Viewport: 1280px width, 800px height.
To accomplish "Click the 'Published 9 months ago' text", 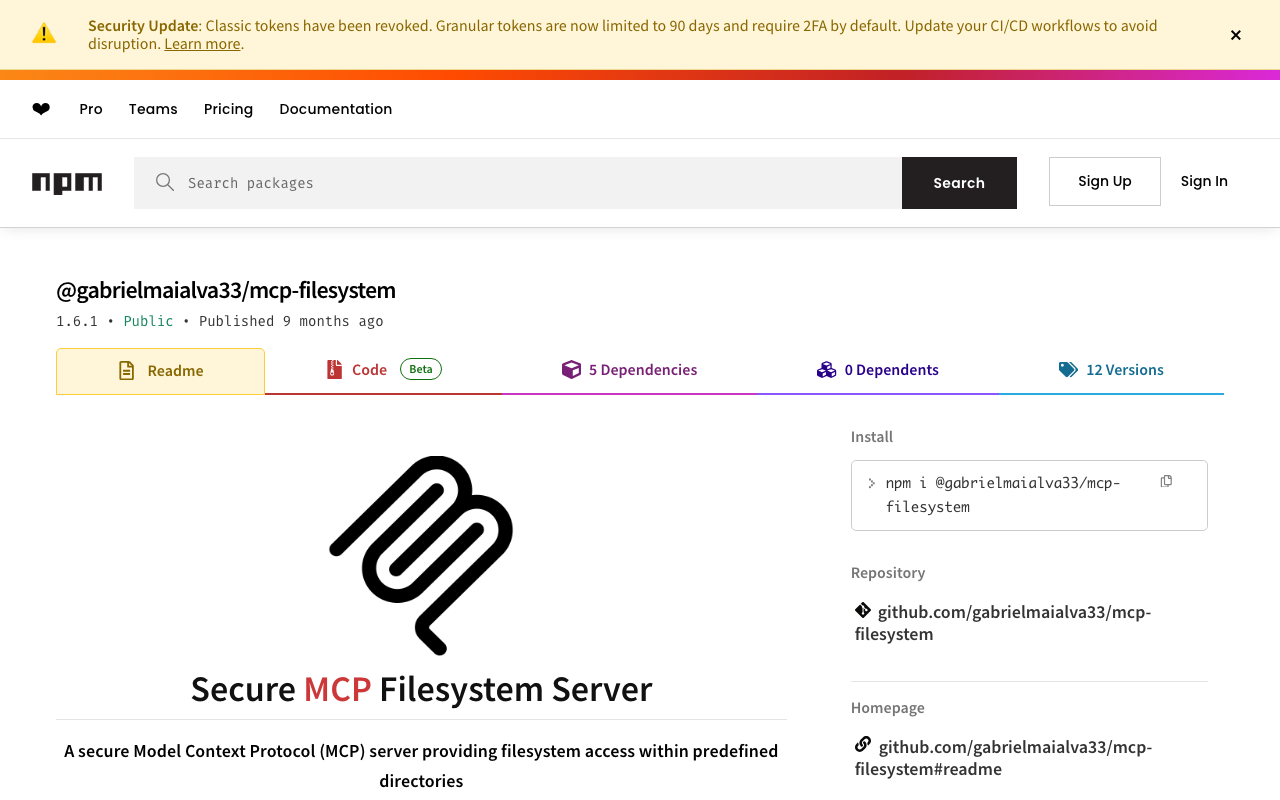I will [291, 321].
